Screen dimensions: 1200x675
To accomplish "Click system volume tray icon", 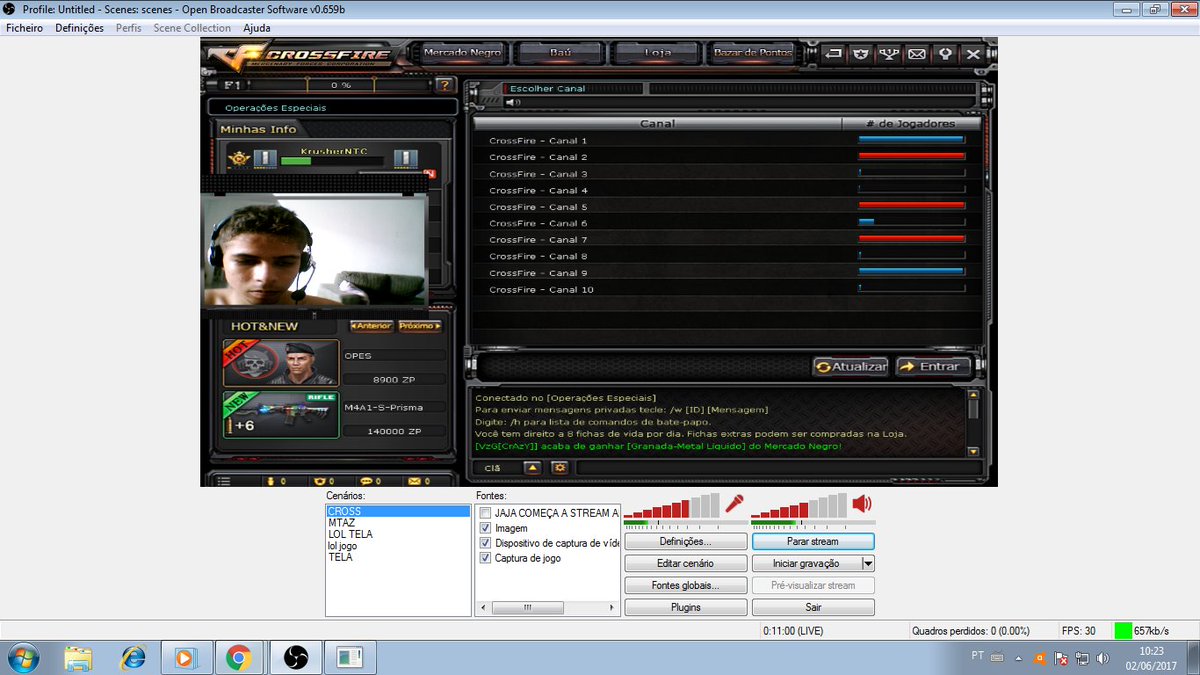I will point(1102,658).
